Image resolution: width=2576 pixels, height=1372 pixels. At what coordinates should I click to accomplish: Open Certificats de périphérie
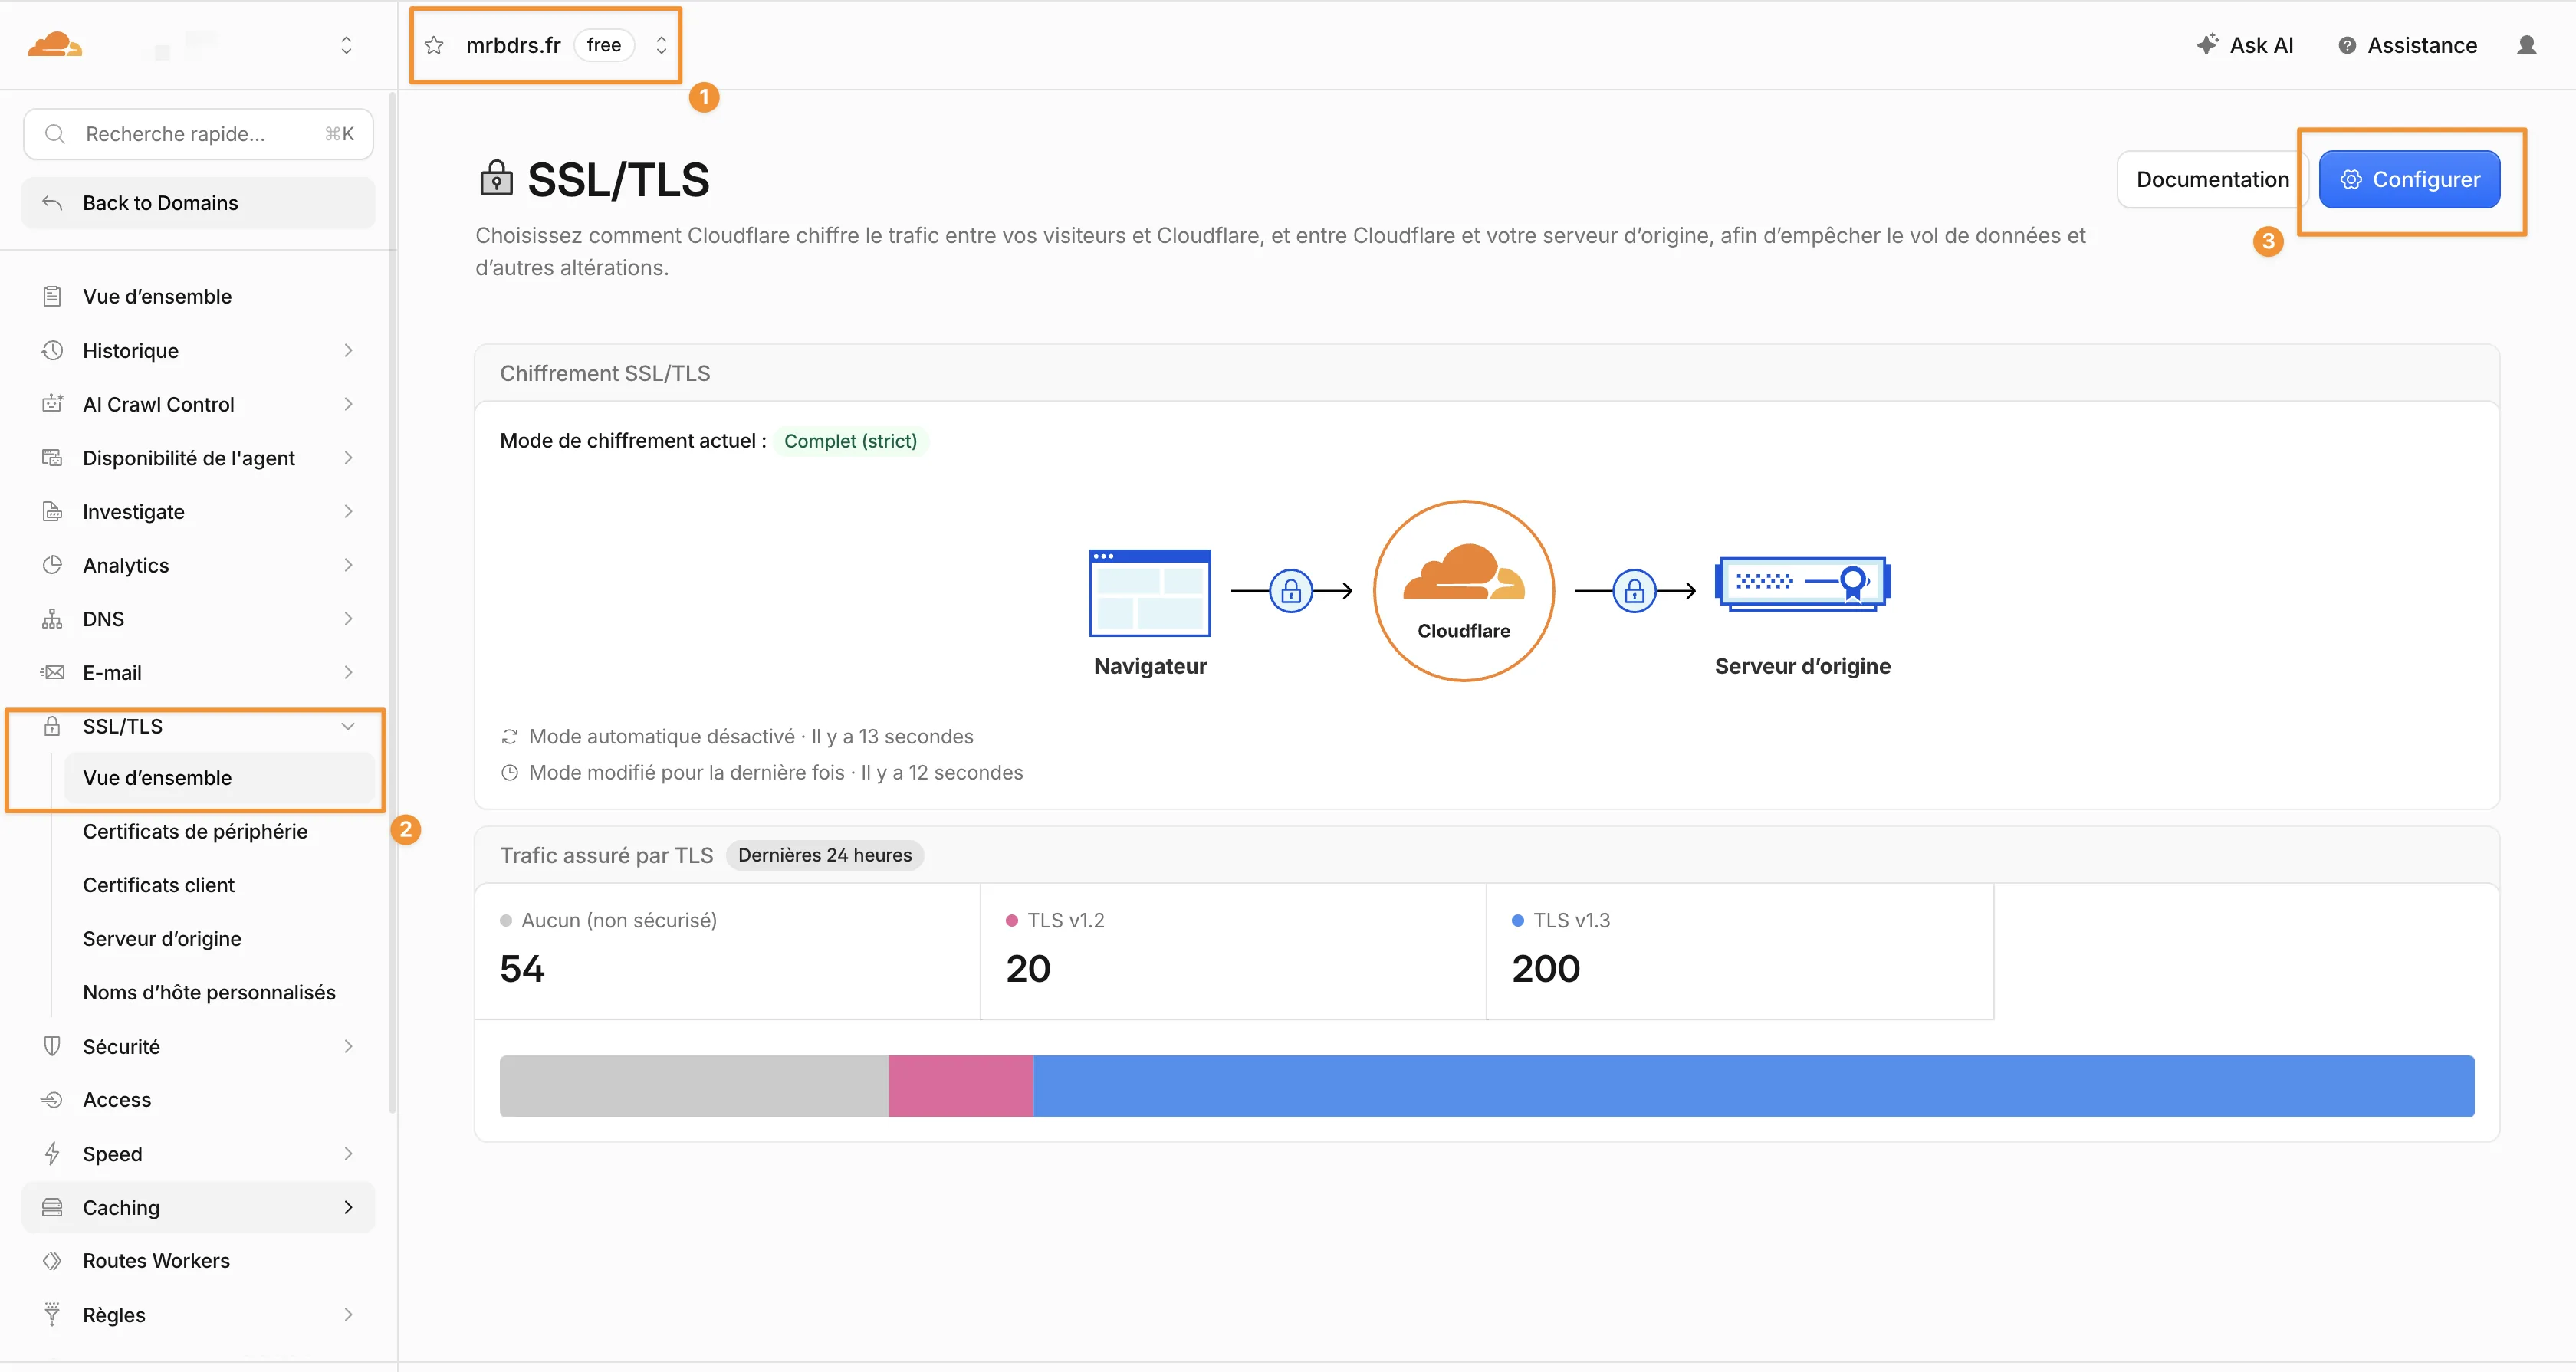click(x=195, y=832)
